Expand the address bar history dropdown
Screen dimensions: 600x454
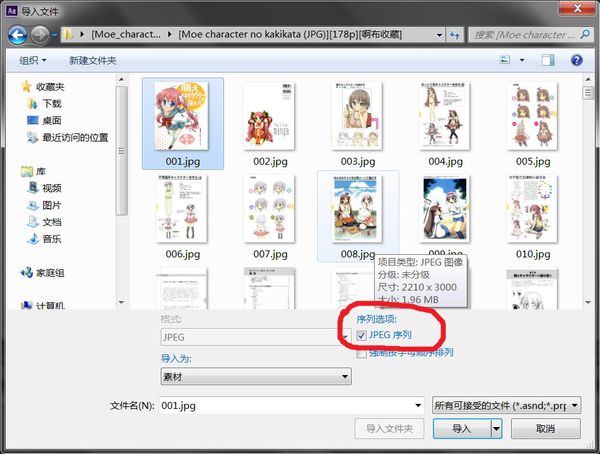[x=439, y=35]
